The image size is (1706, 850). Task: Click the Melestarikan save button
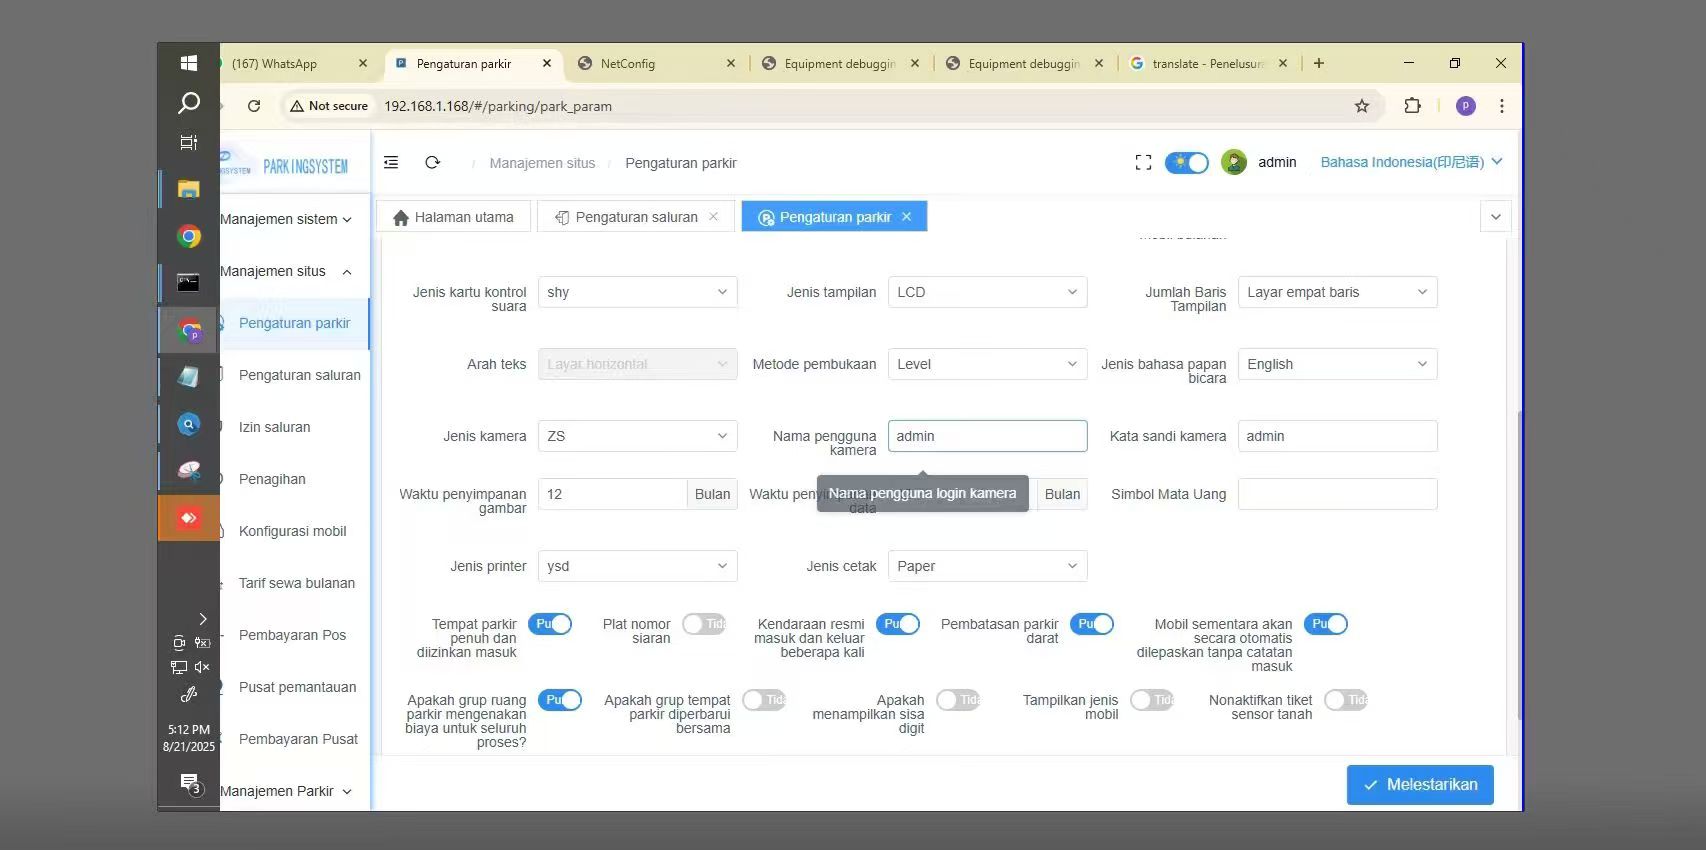tap(1420, 785)
